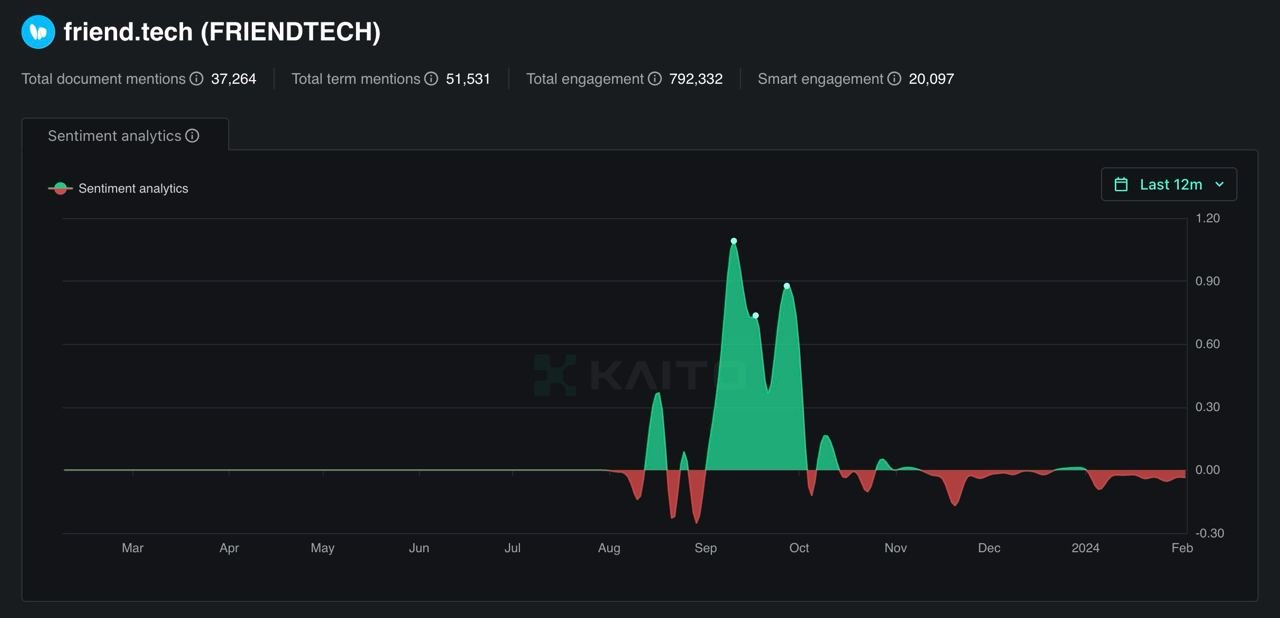Click the friend.tech logo icon
This screenshot has height=618, width=1280.
click(x=38, y=32)
